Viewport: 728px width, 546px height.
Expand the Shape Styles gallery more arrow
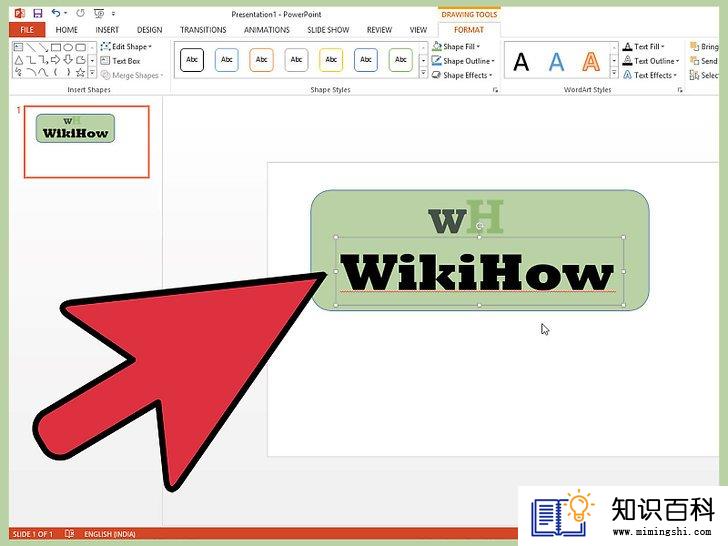click(x=423, y=73)
